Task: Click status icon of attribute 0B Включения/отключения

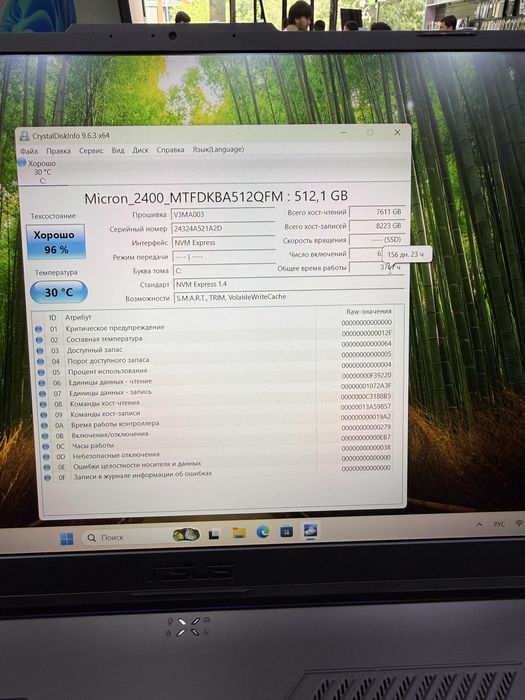Action: (x=45, y=436)
